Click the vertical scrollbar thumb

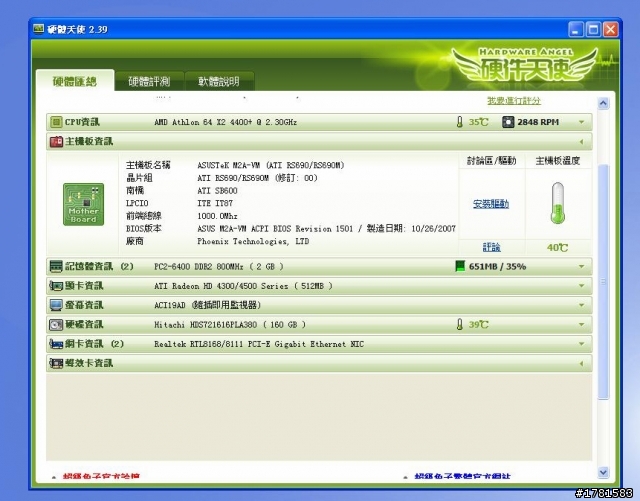coord(603,282)
